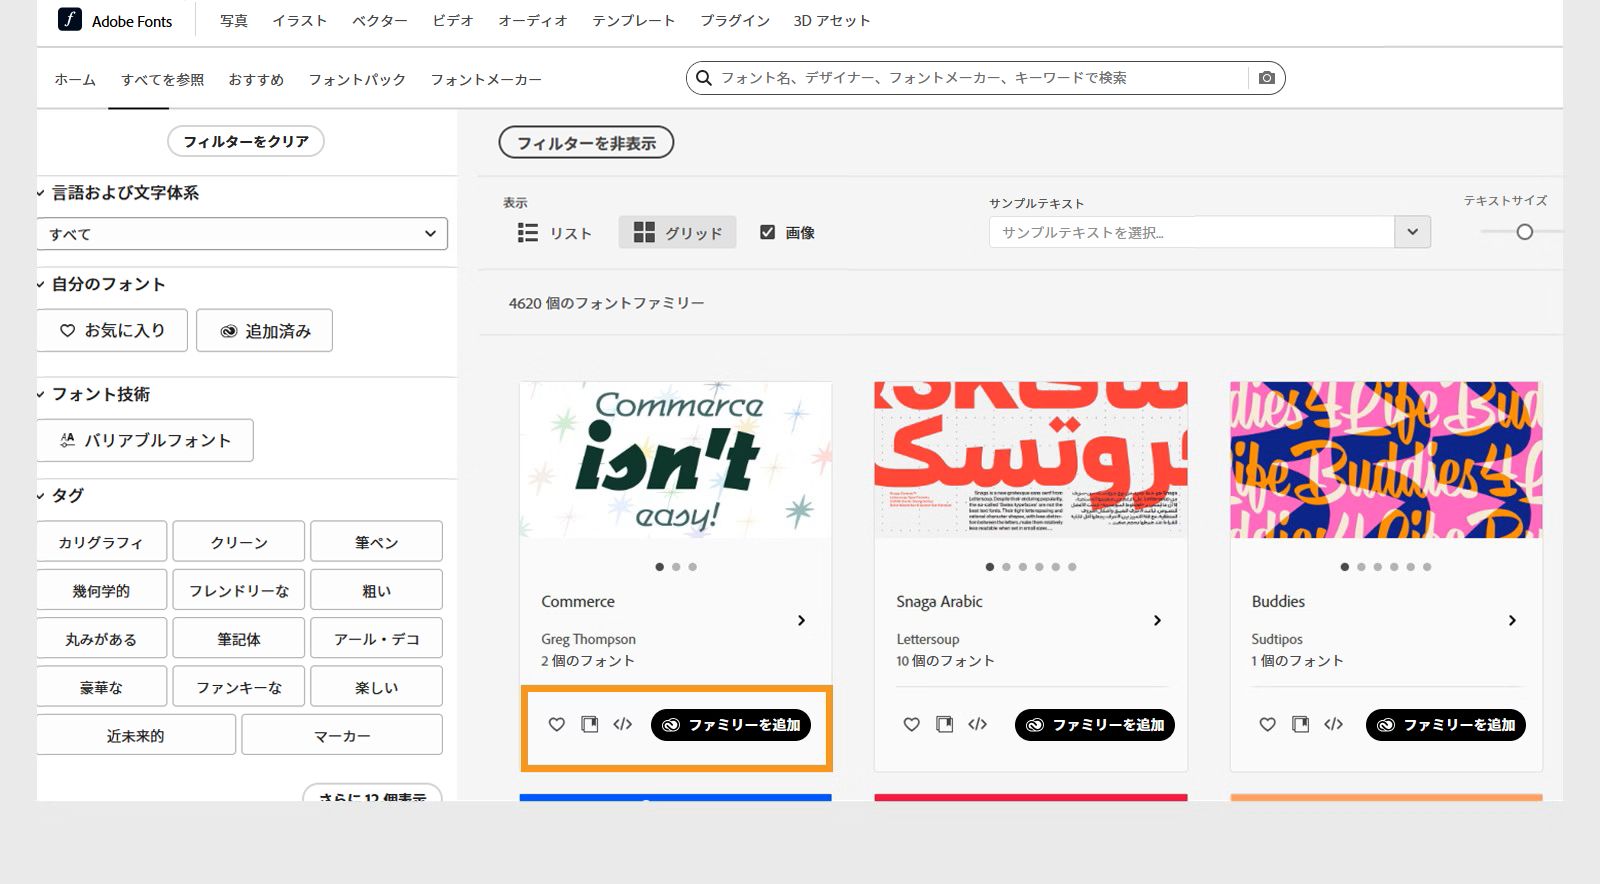Open the フォントパック tab

pos(357,79)
